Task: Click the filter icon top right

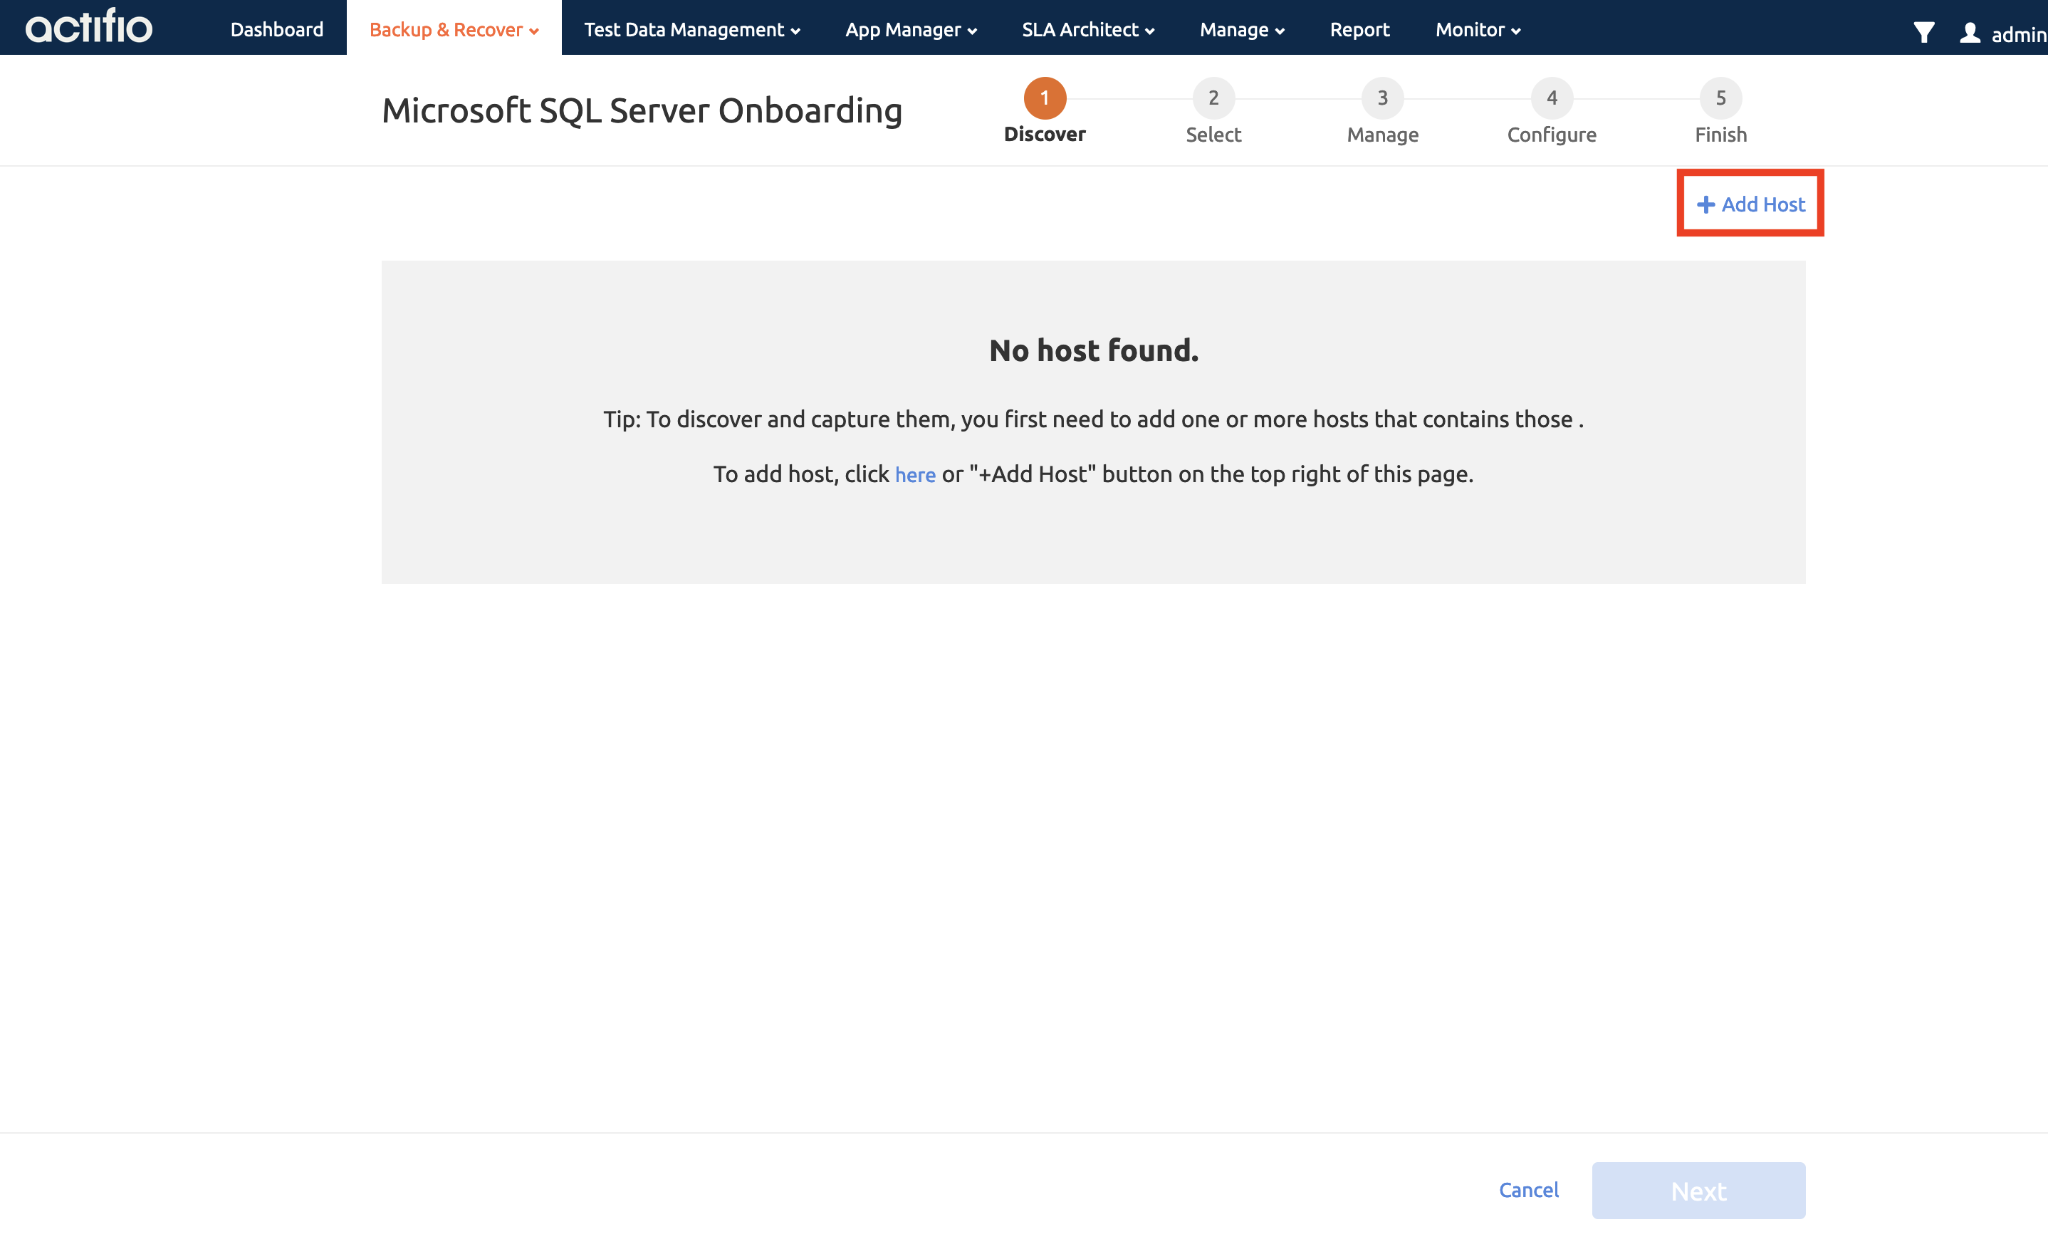Action: [x=1922, y=29]
